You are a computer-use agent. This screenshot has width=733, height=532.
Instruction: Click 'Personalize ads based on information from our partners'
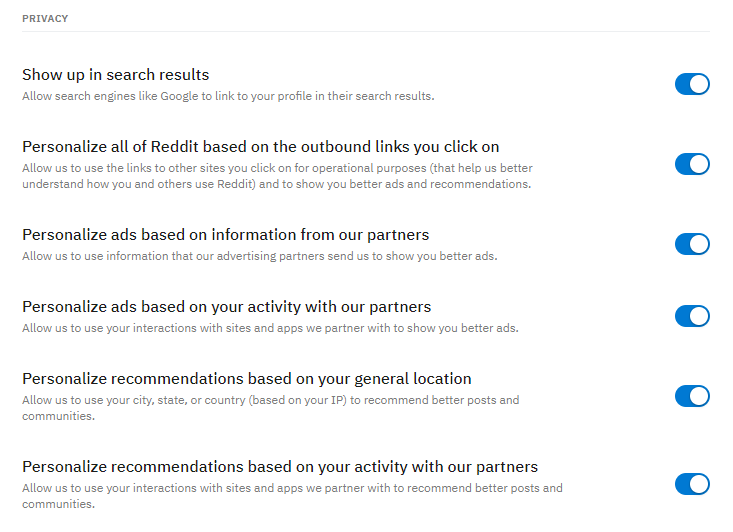tap(225, 235)
